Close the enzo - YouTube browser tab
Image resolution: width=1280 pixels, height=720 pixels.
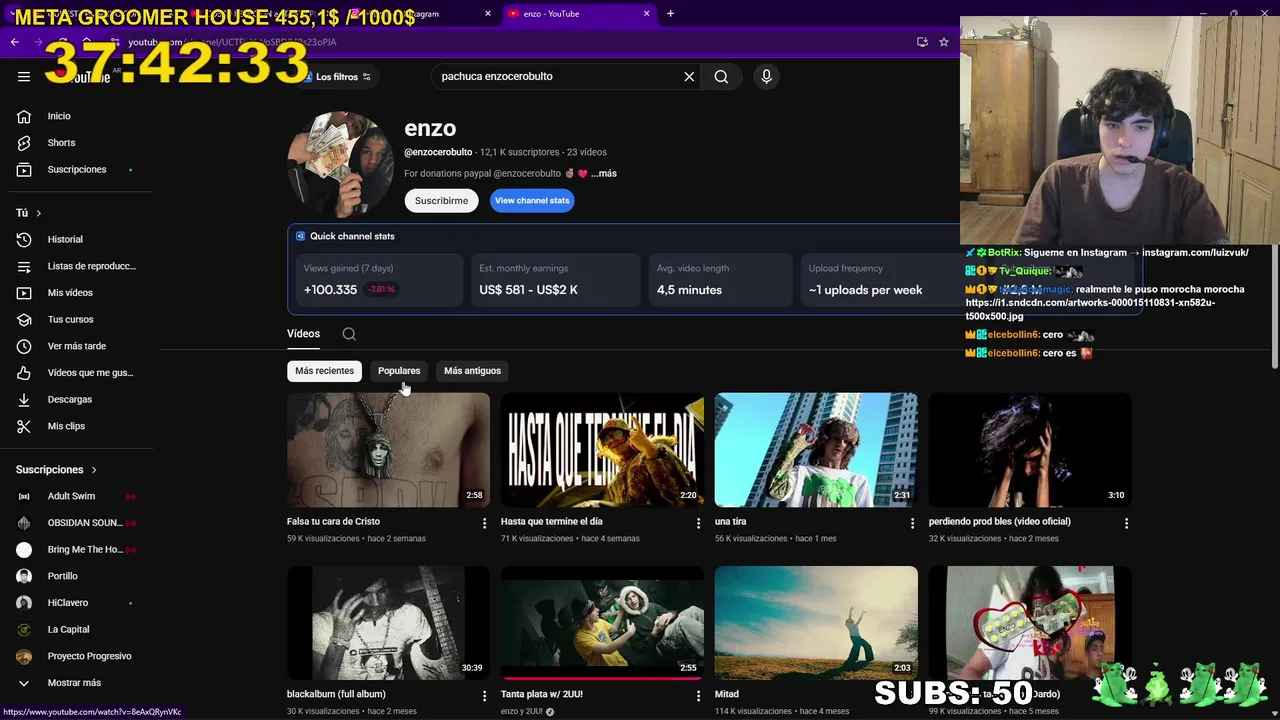click(x=647, y=14)
